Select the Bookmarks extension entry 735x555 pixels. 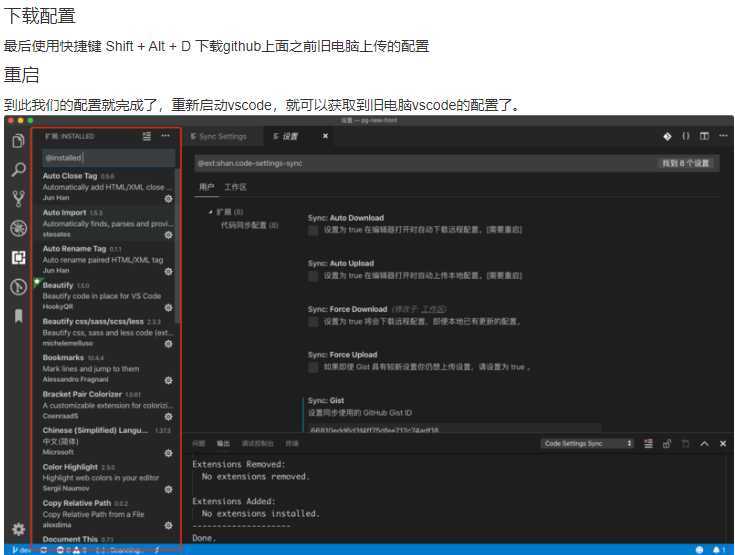(x=108, y=368)
